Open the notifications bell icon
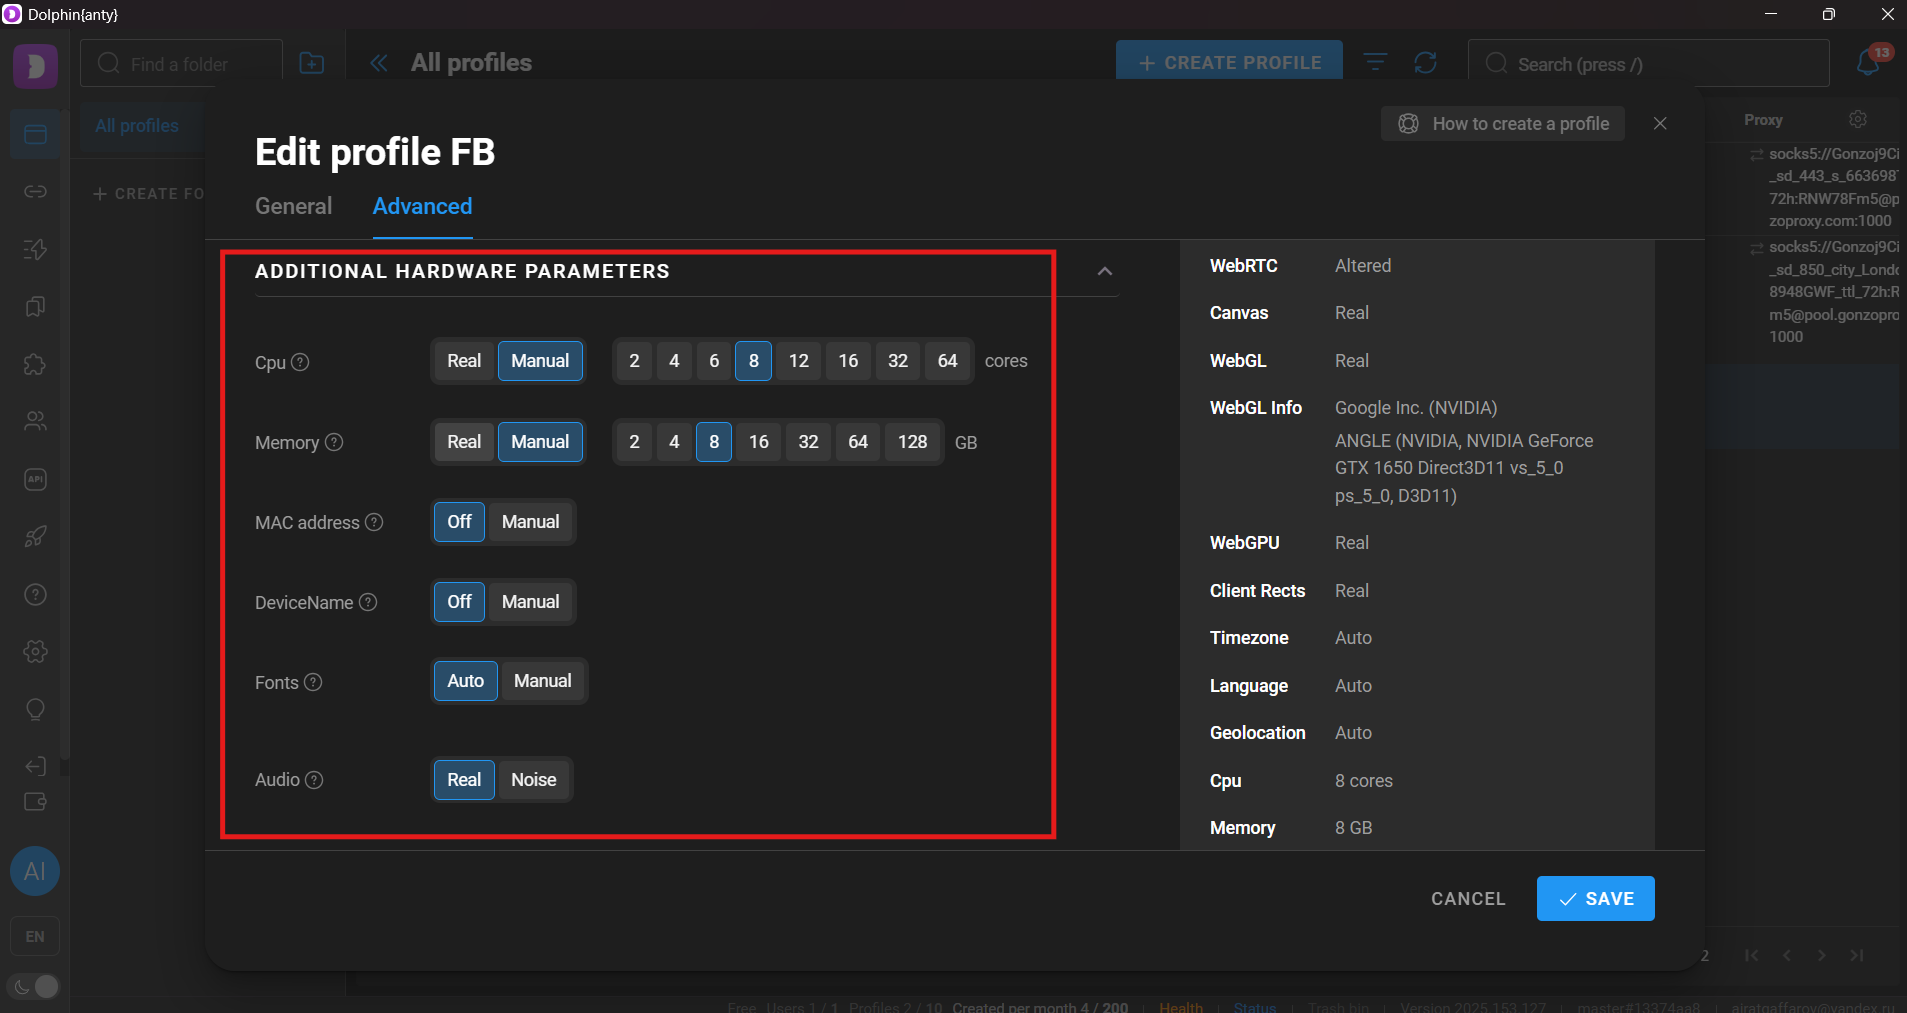Image resolution: width=1907 pixels, height=1013 pixels. tap(1867, 63)
